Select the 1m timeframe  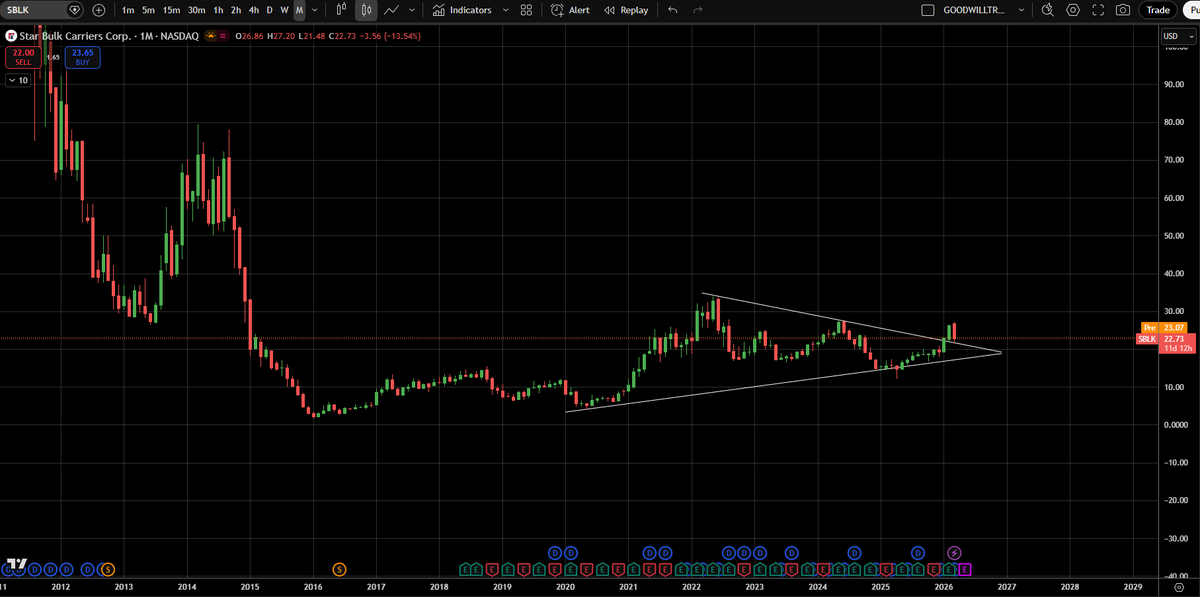pyautogui.click(x=128, y=10)
